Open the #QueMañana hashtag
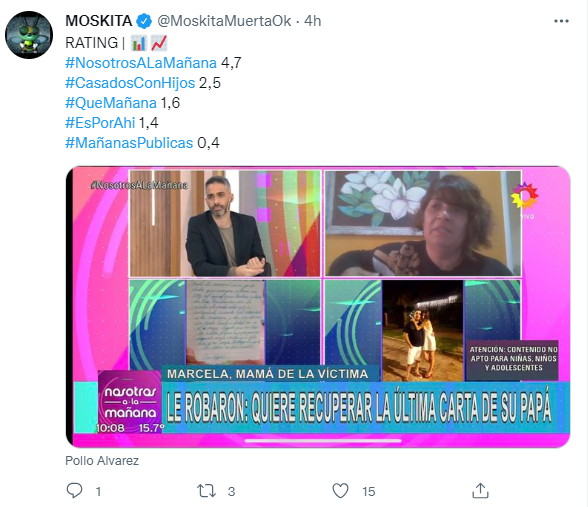This screenshot has width=588, height=507. [x=111, y=103]
